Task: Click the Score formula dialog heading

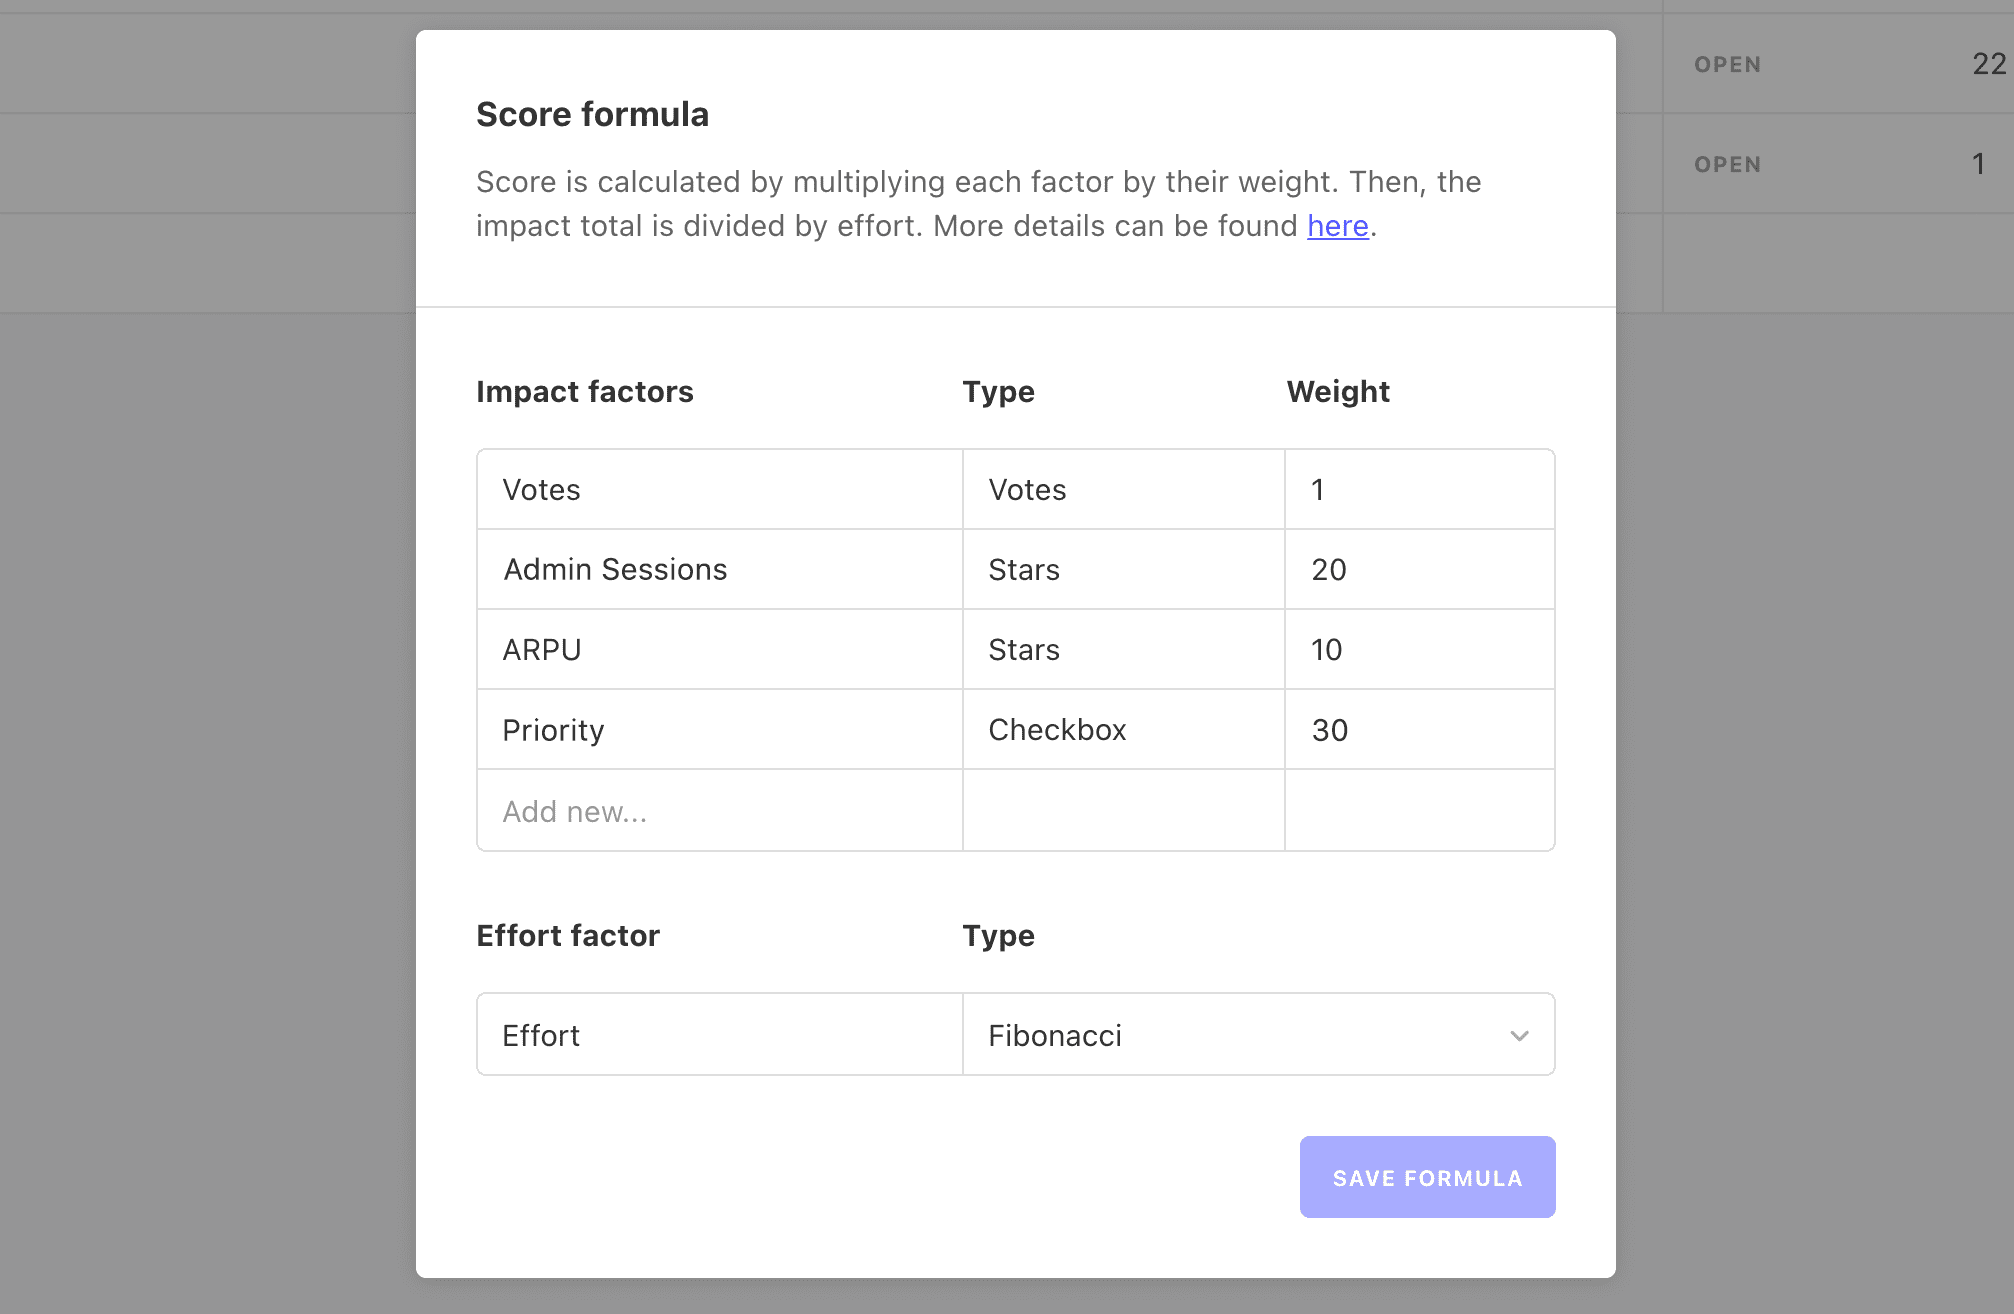Action: point(592,114)
